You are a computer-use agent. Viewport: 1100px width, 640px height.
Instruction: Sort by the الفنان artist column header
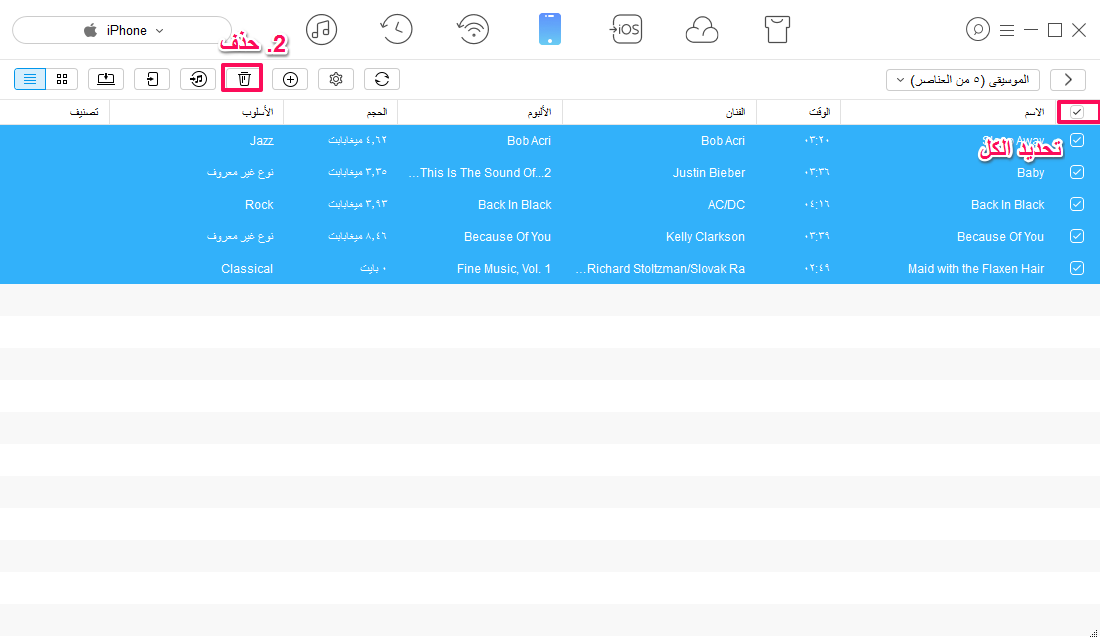tap(735, 112)
